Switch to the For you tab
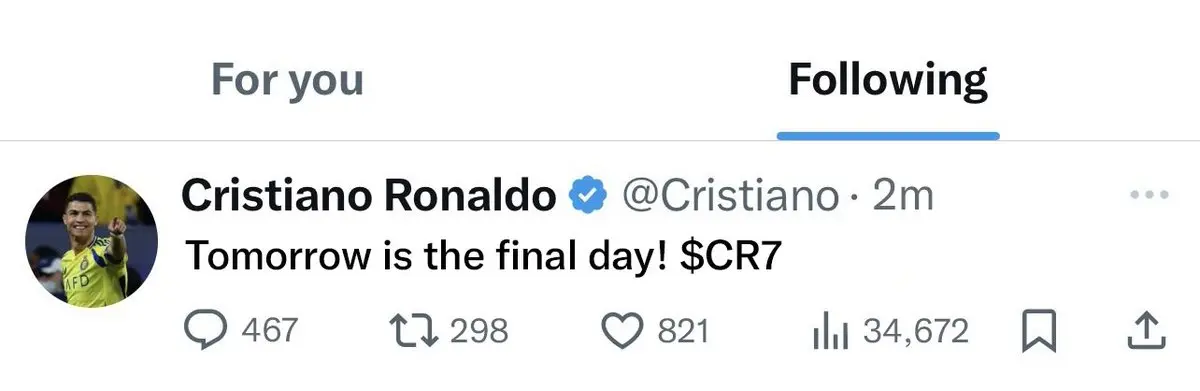This screenshot has width=1200, height=391. pos(287,79)
